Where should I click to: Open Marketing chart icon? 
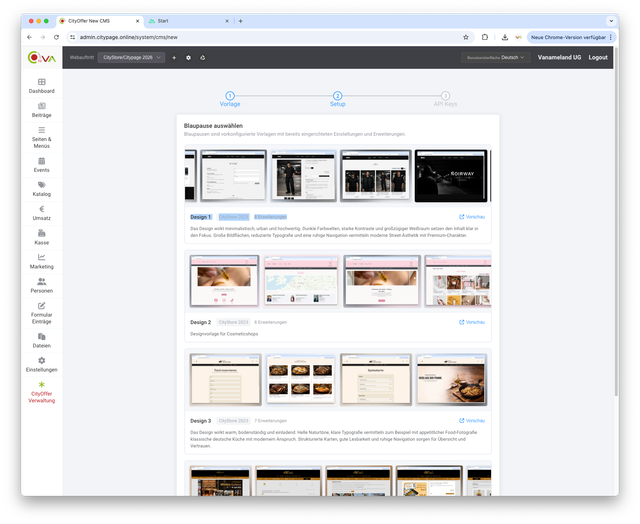[41, 258]
